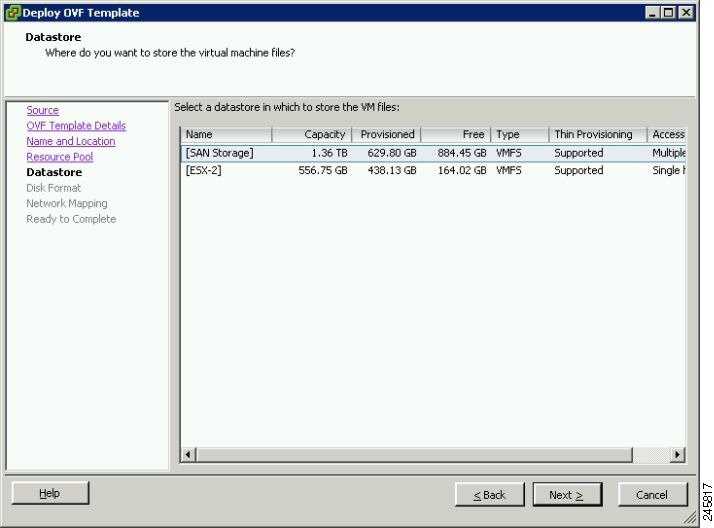Go to the Source step

pos(42,110)
